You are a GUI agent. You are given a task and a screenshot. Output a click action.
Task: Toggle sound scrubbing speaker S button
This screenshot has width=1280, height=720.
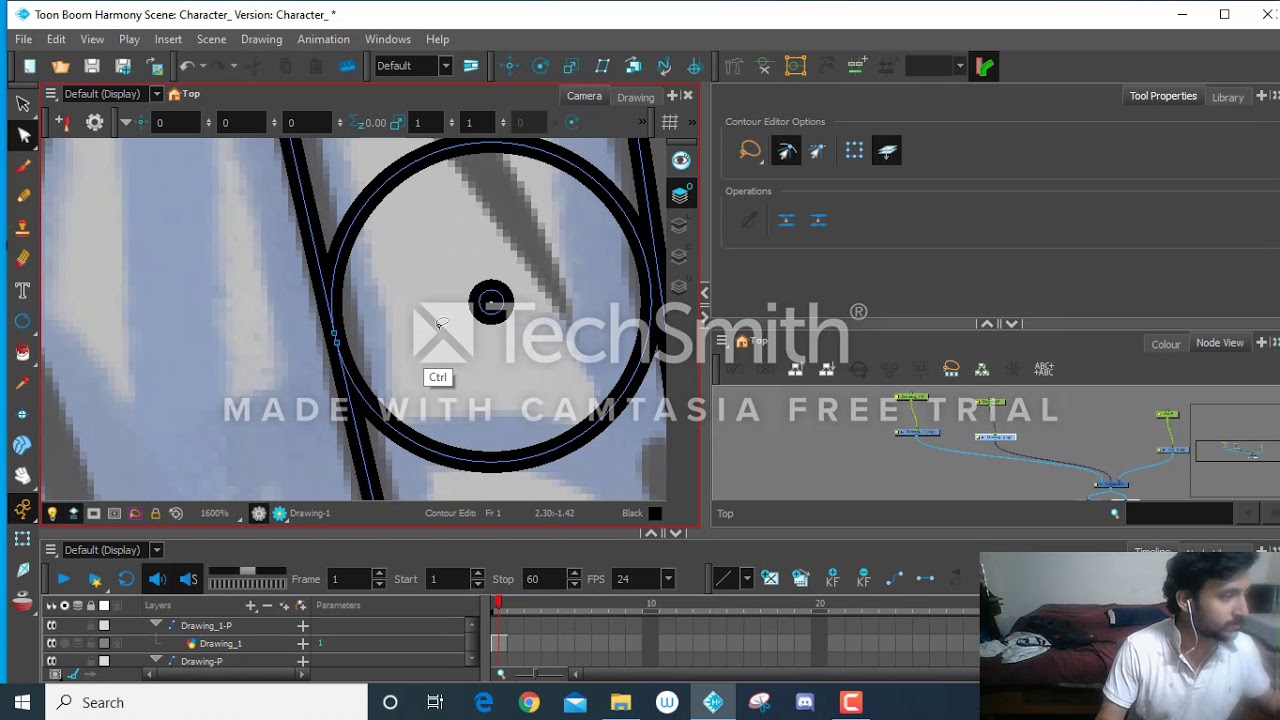coord(189,579)
